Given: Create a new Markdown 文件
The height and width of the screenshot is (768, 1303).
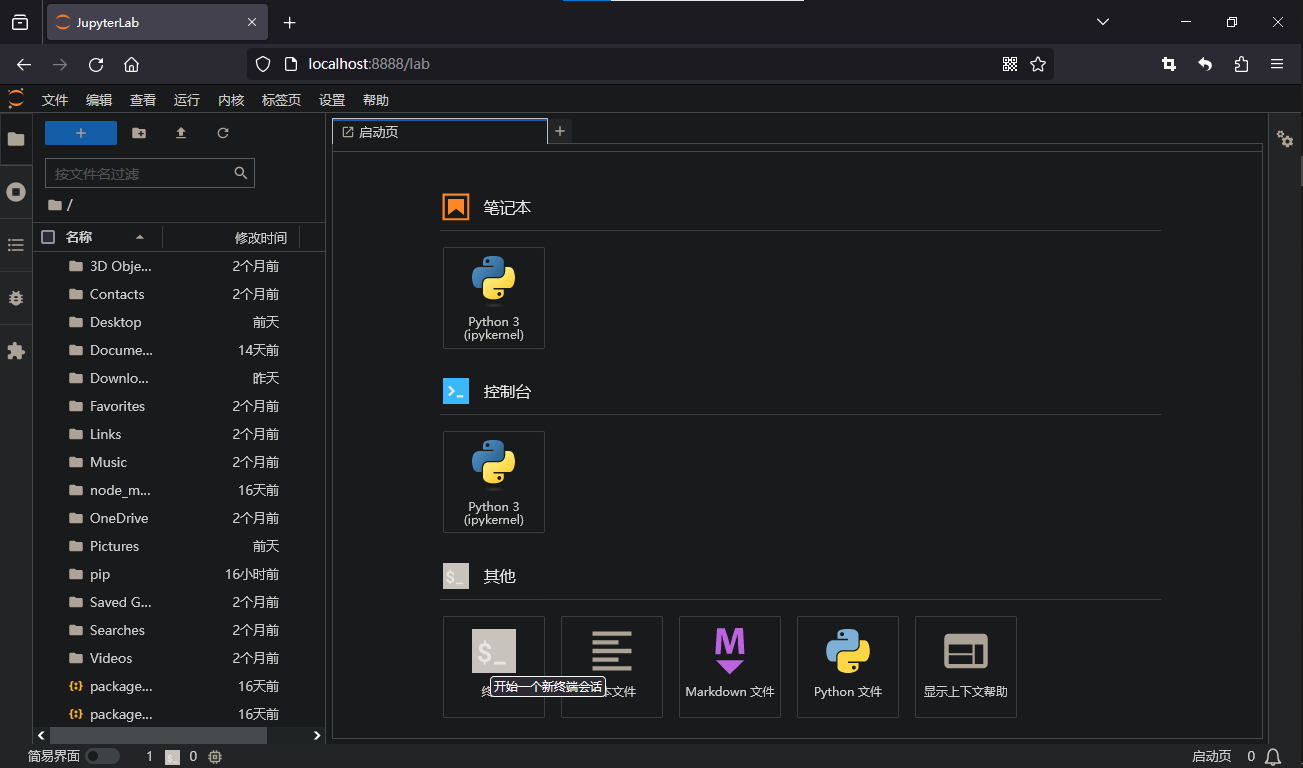Looking at the screenshot, I should 730,667.
